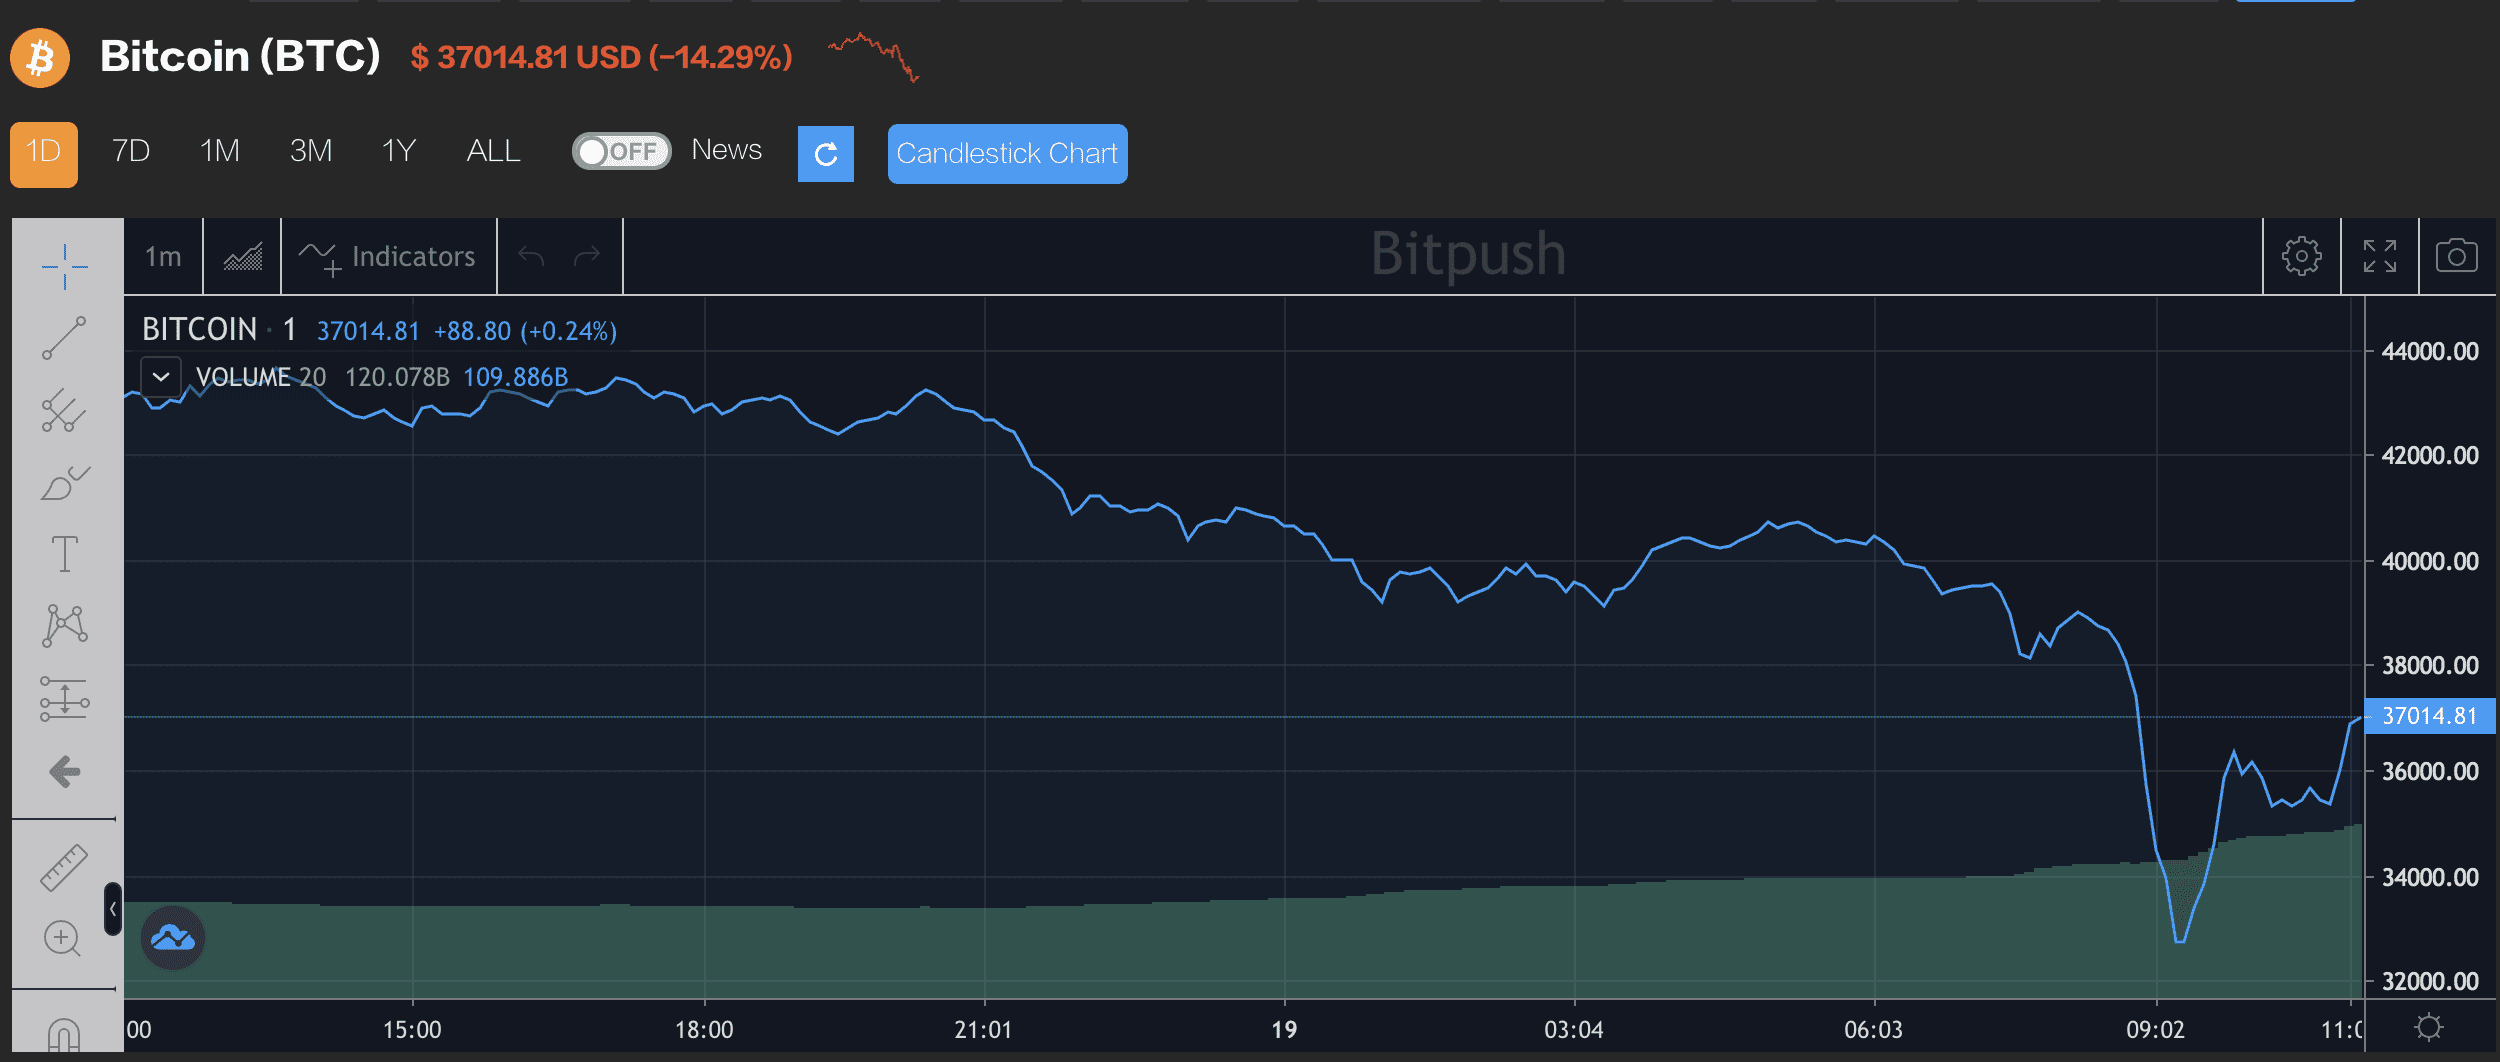Select the trend line drawing tool
Screen dimensions: 2500x1062
[x=65, y=338]
